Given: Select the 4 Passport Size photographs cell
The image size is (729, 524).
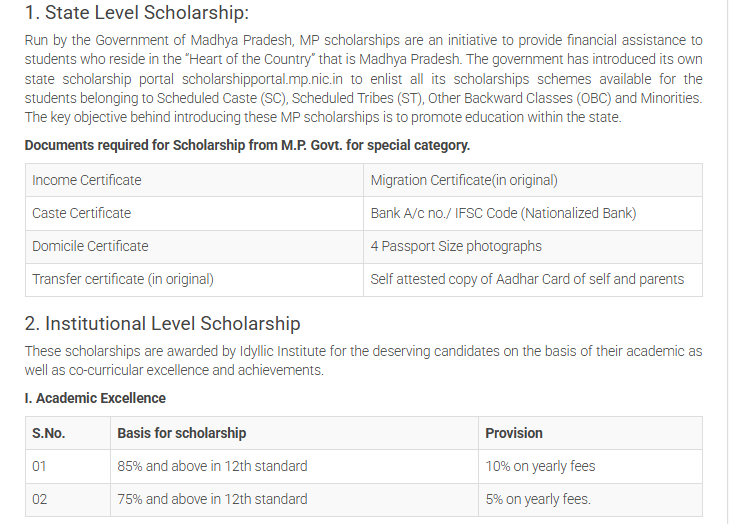Looking at the screenshot, I should (x=533, y=246).
